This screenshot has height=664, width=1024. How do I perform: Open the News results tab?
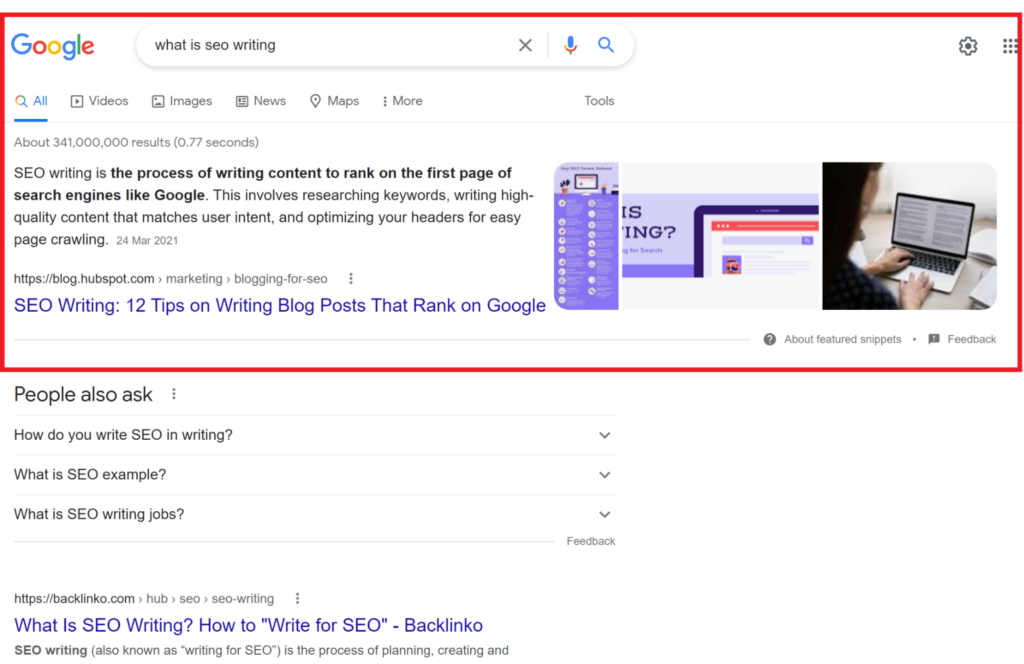pos(261,101)
